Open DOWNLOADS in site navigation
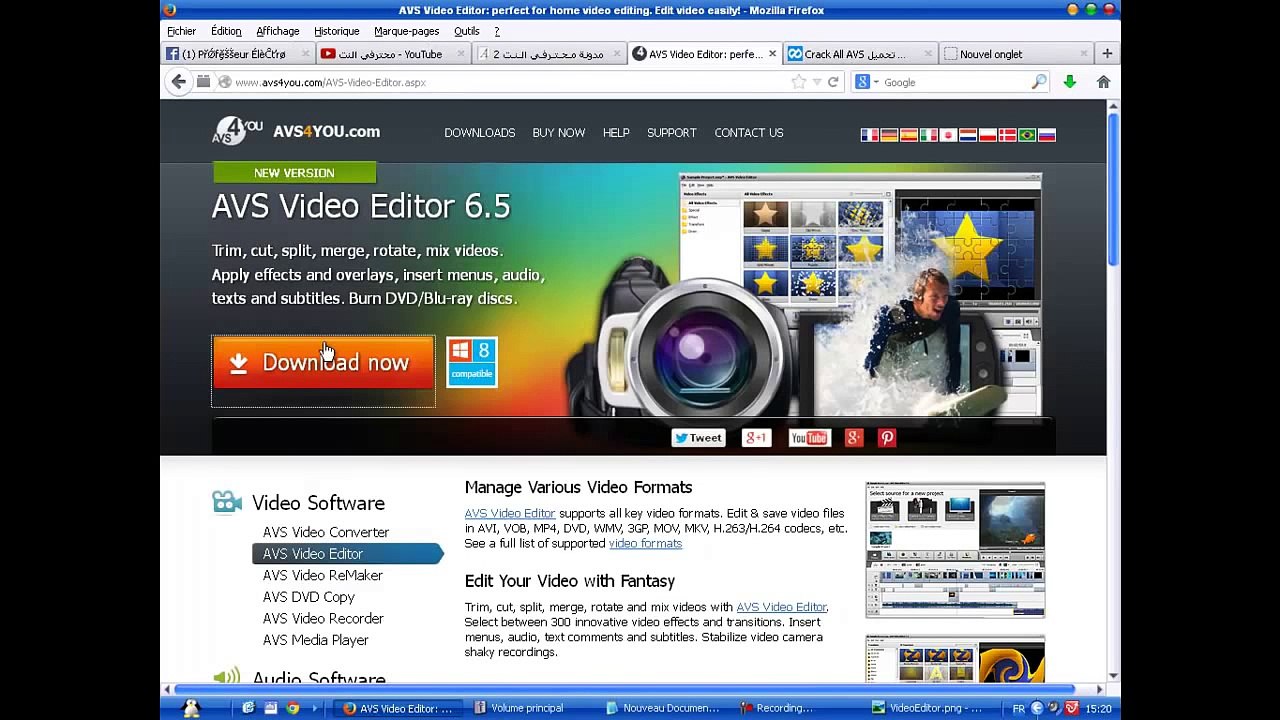The image size is (1280, 720). [480, 133]
